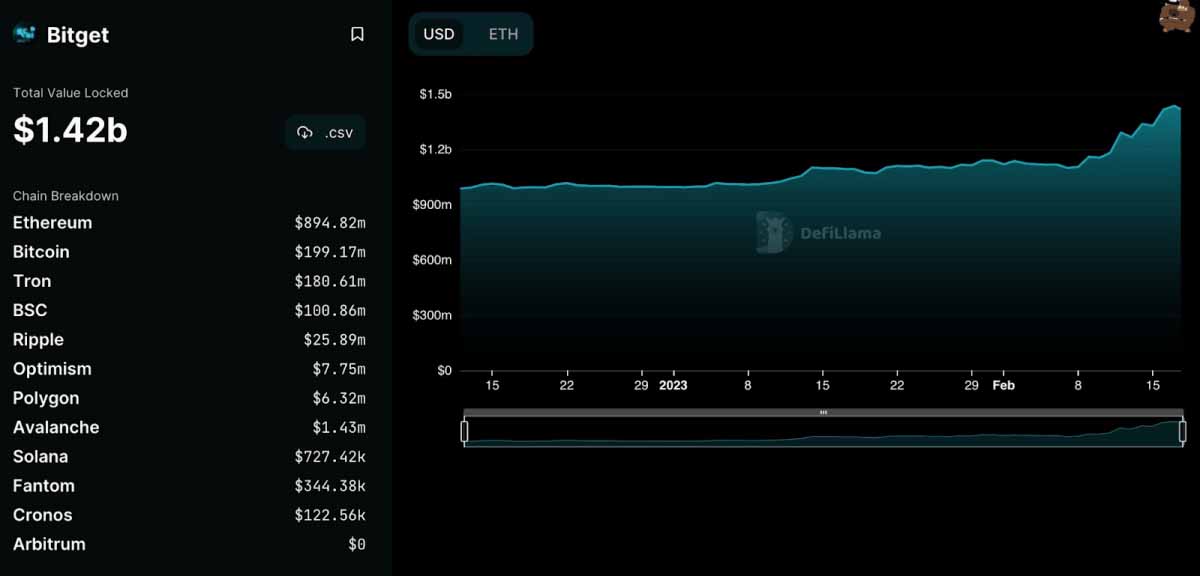Select Bitcoin chain row
1200x576 pixels.
189,252
